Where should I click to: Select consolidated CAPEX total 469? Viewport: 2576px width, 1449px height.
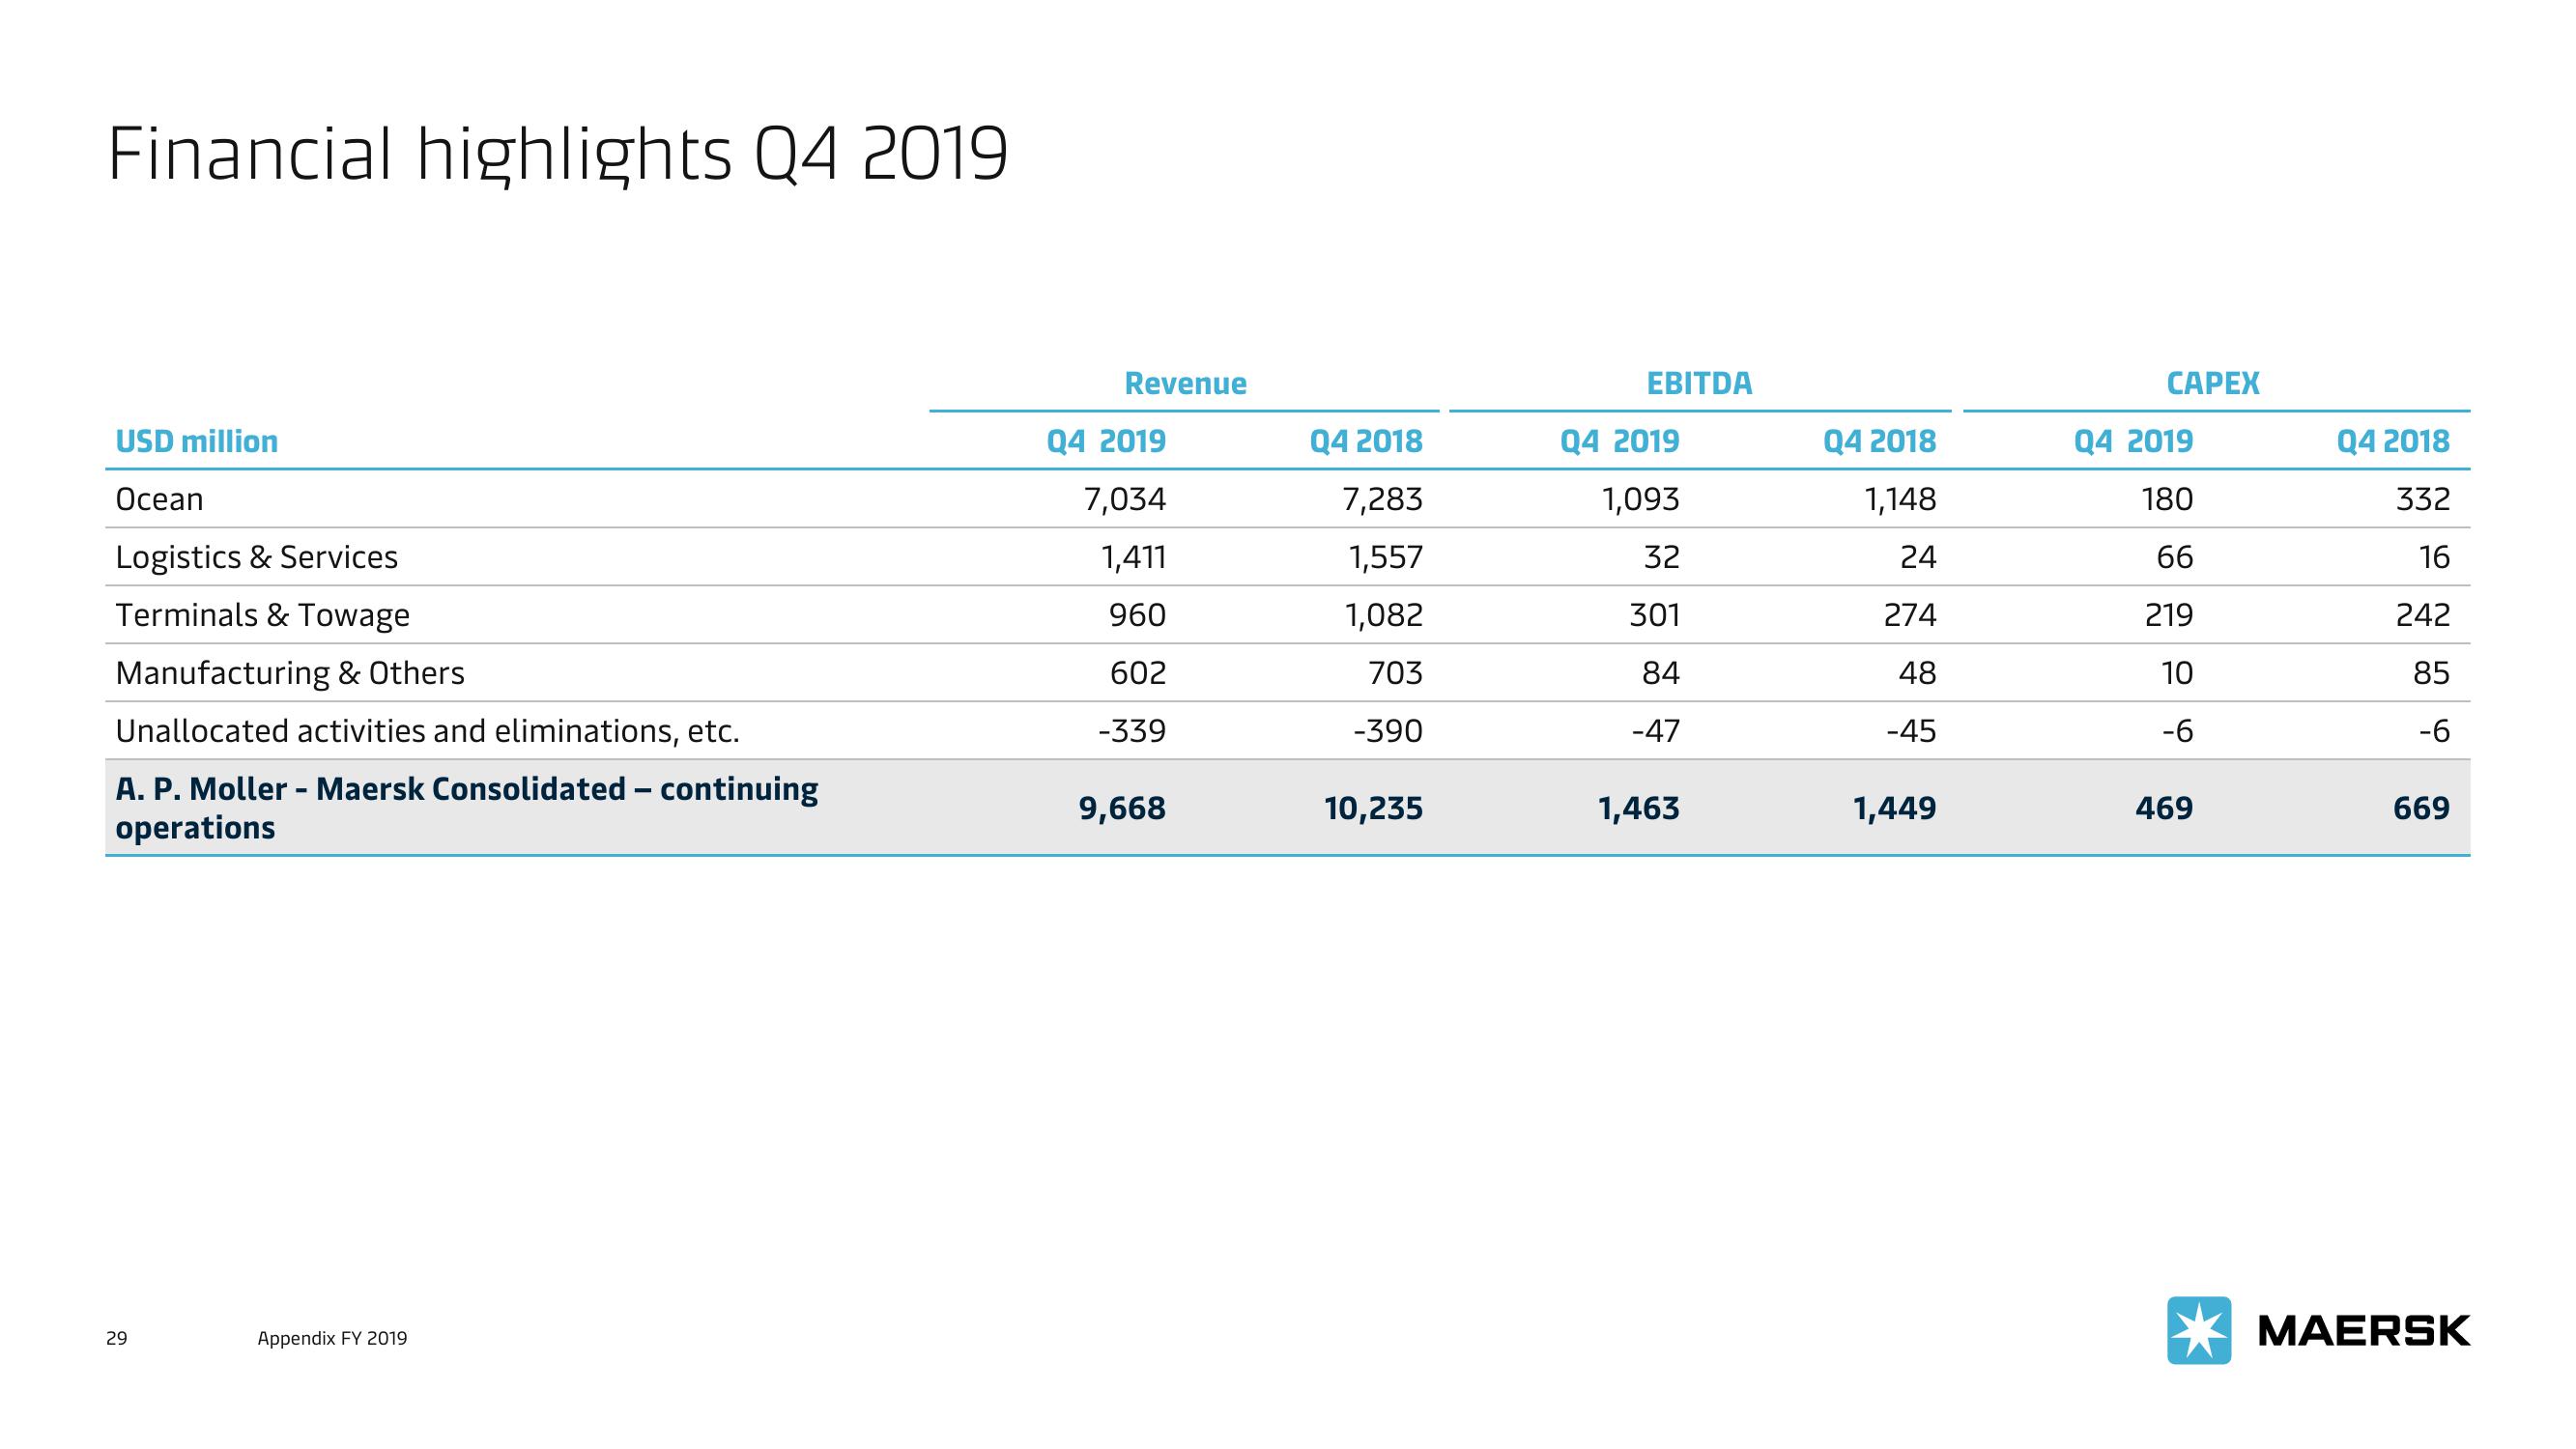[2164, 808]
